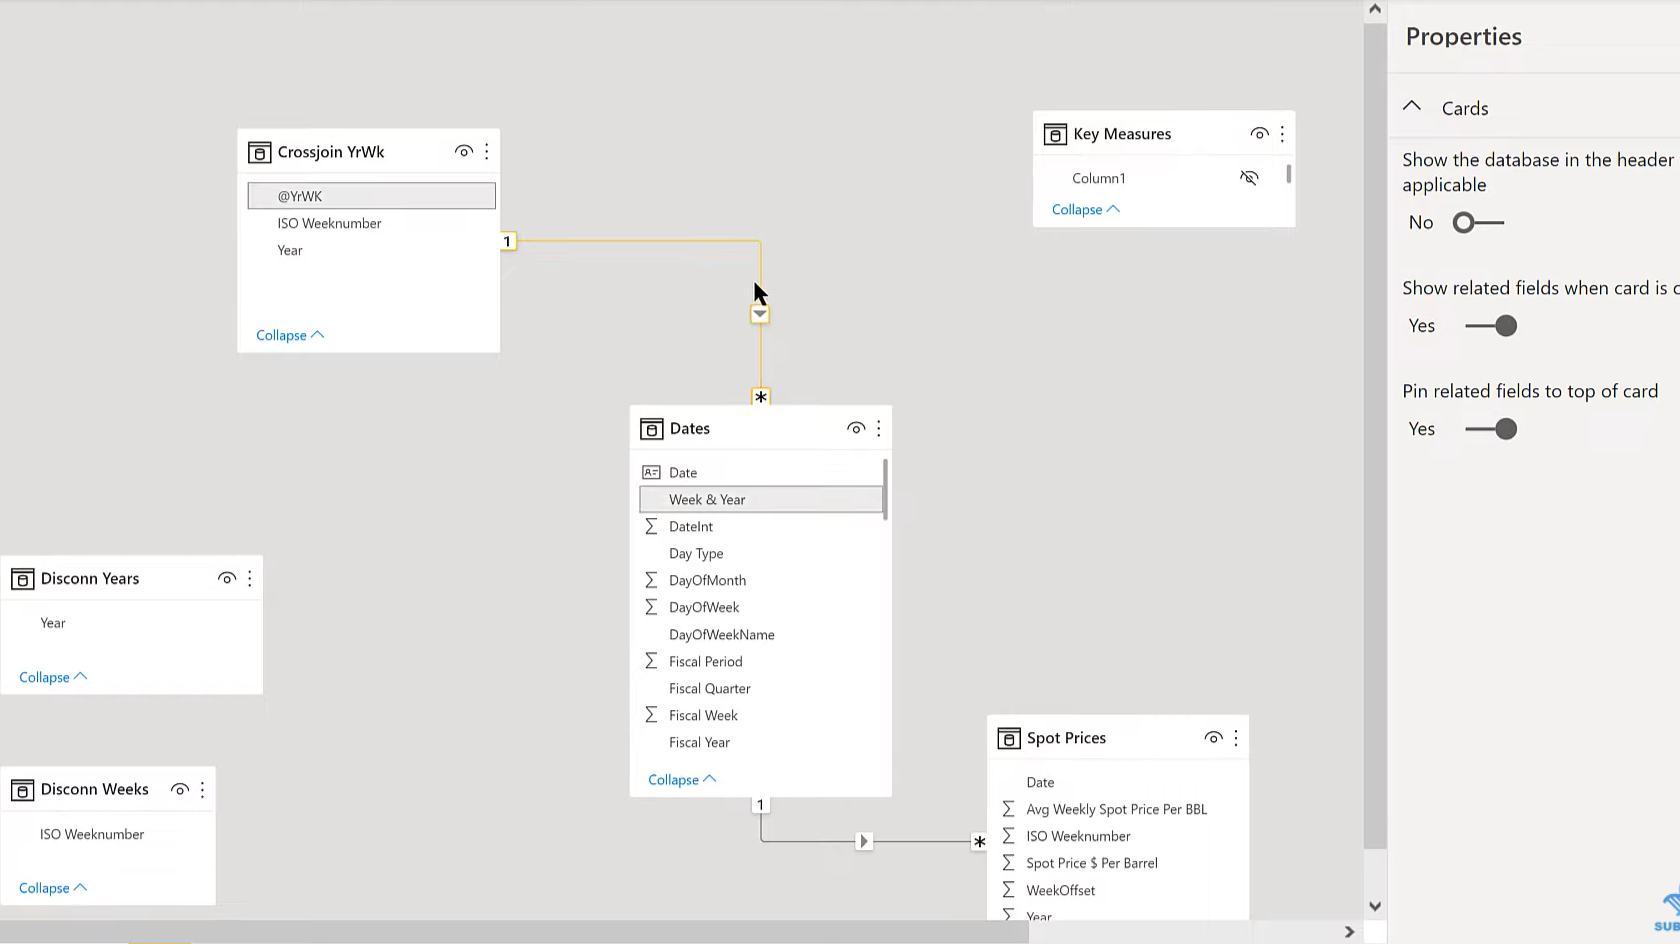Select the Week & Year field
1680x944 pixels.
(761, 499)
